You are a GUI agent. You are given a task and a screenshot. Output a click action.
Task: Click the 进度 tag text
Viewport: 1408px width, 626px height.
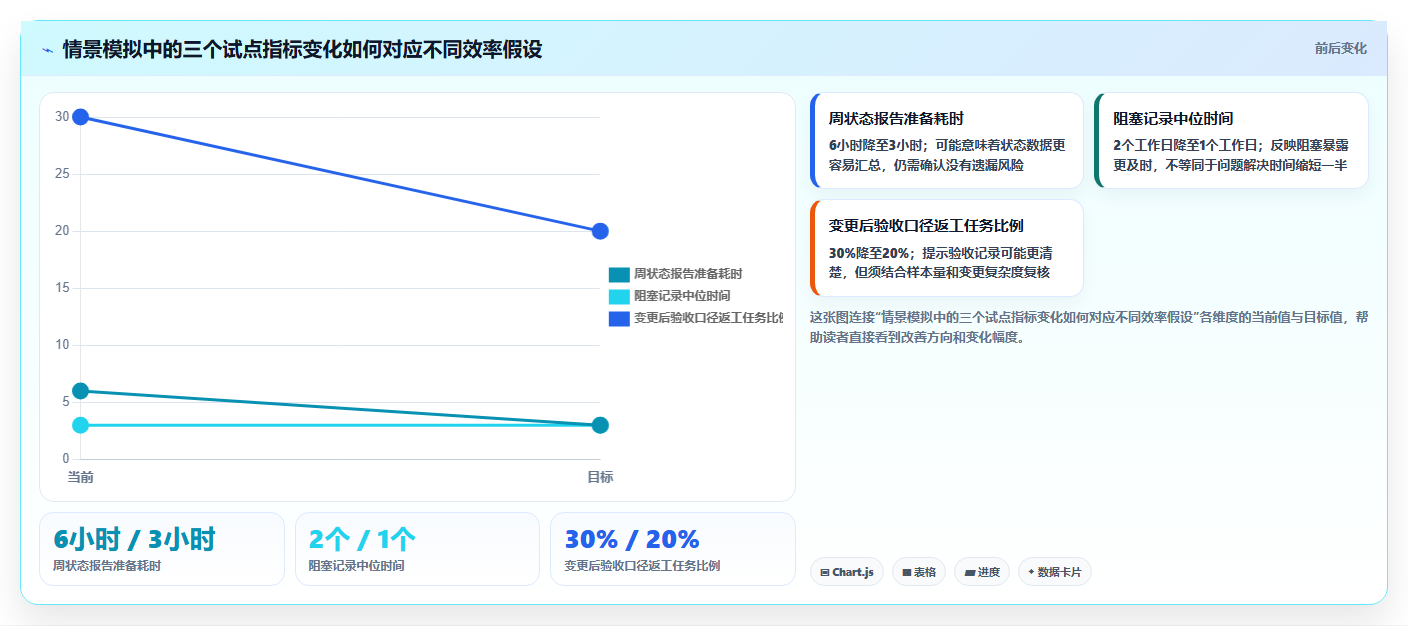989,573
